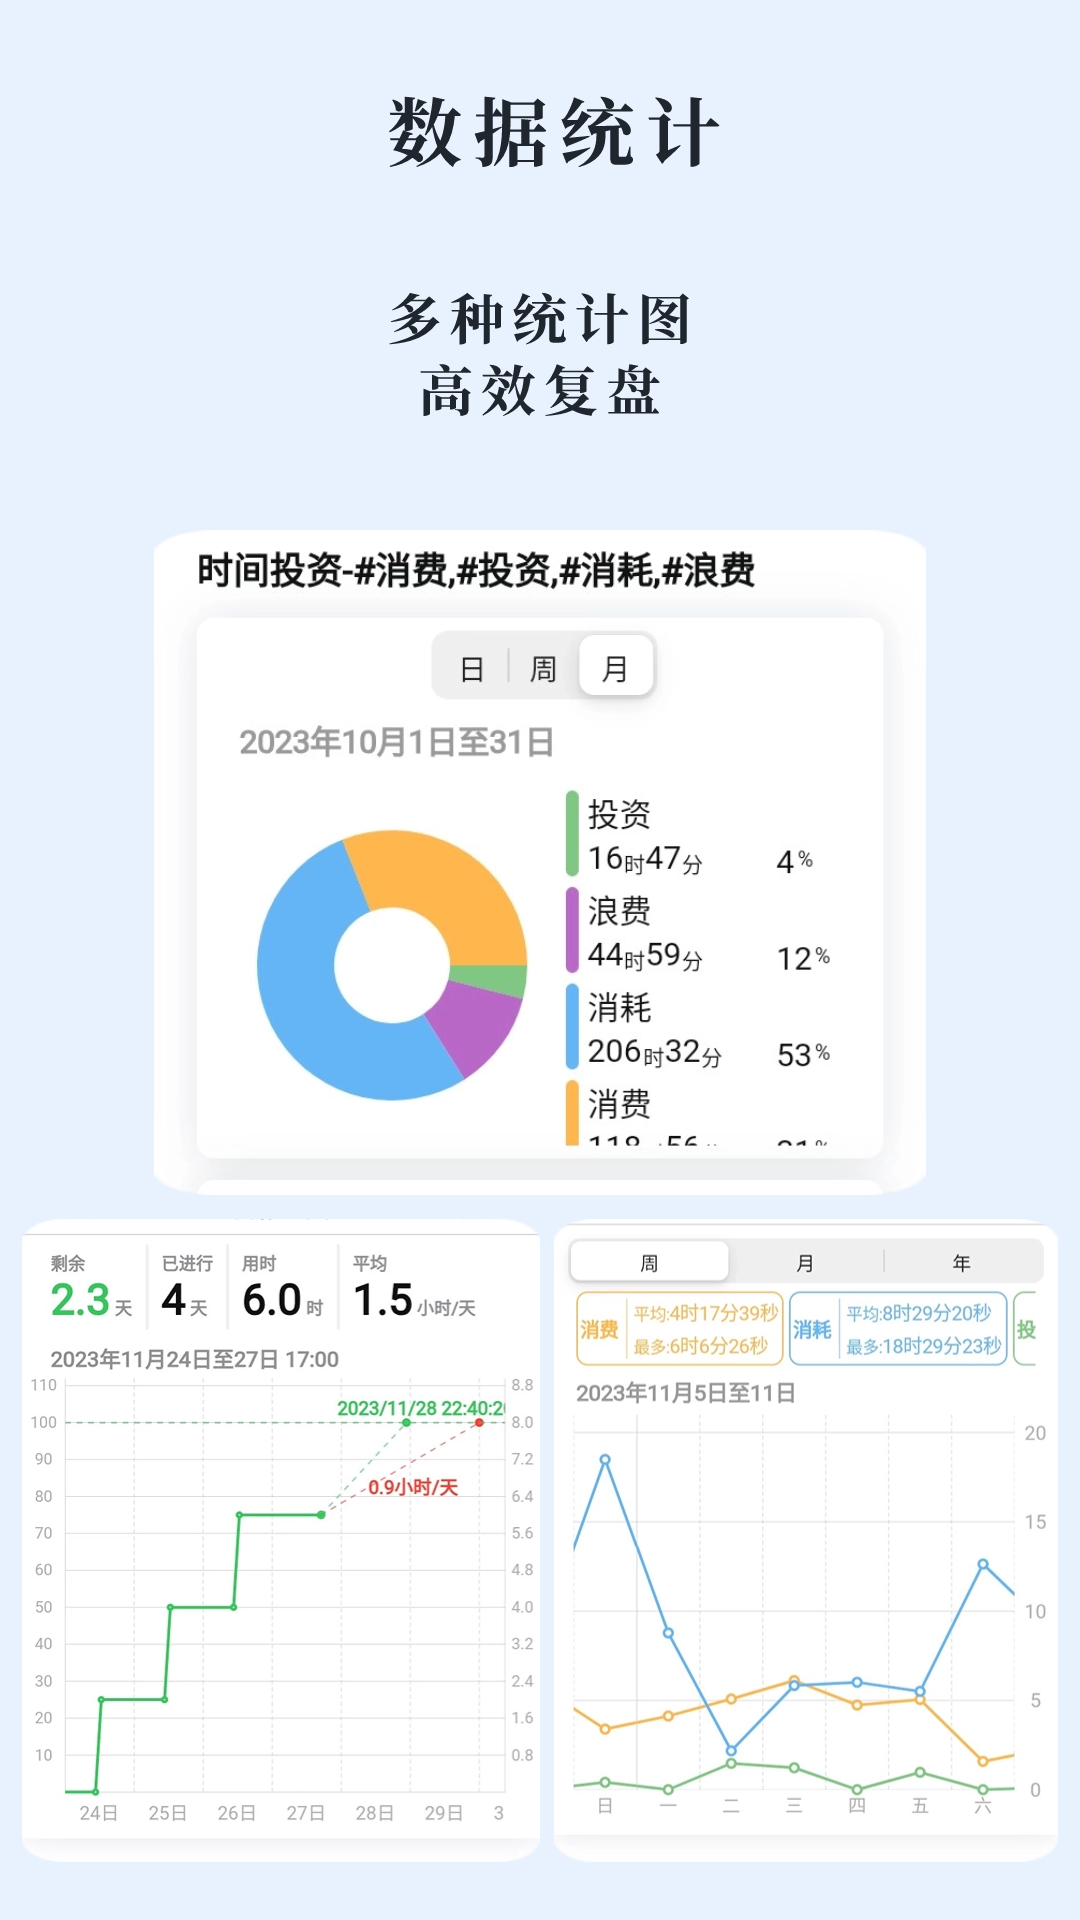Select the 消费 legend entry
This screenshot has height=1920, width=1080.
(x=619, y=1105)
